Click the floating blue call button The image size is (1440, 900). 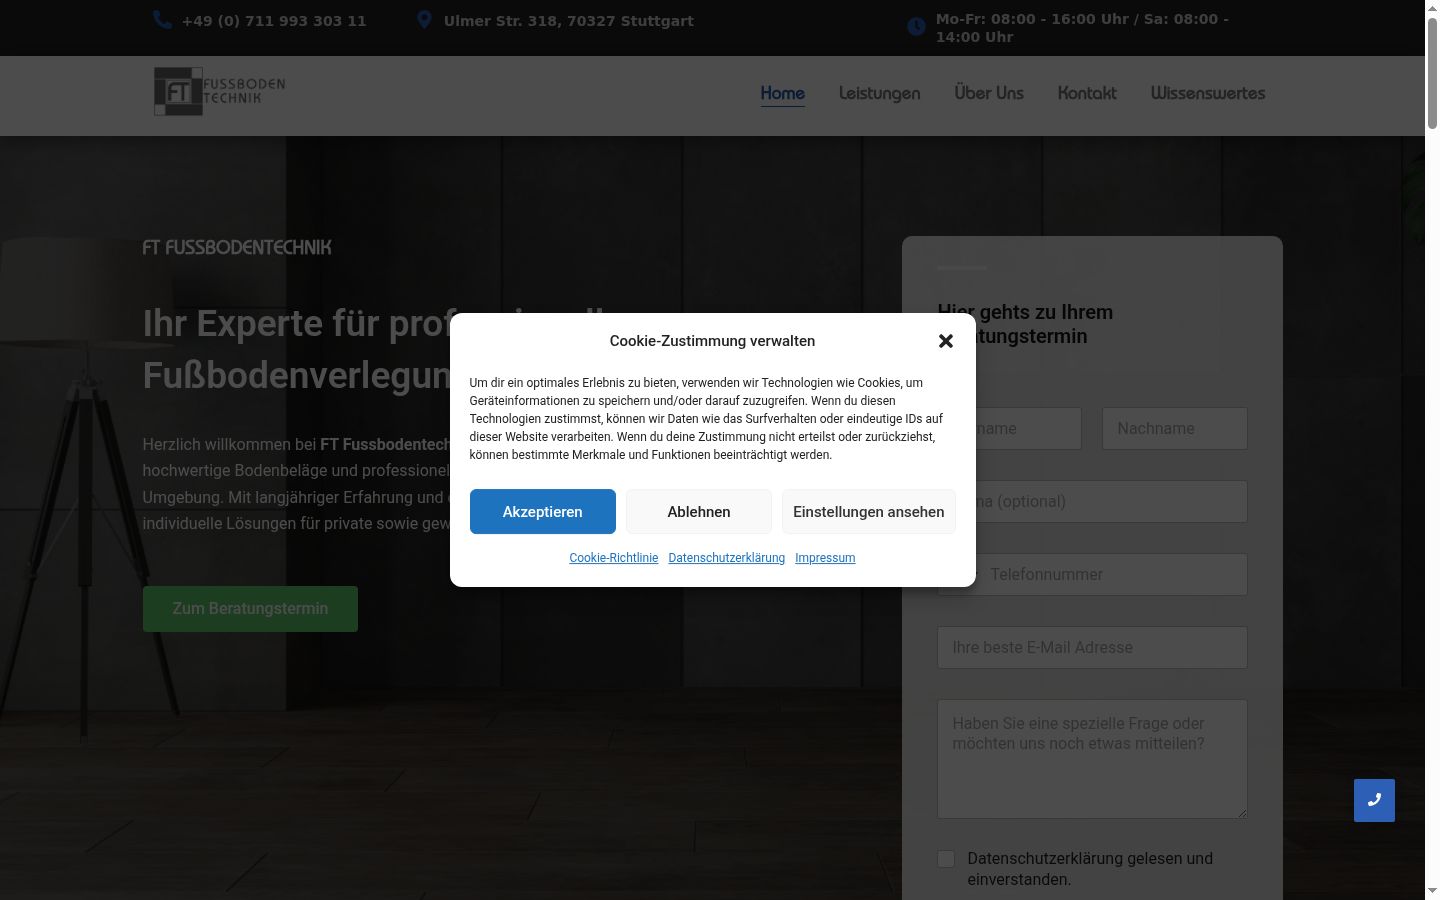point(1374,800)
